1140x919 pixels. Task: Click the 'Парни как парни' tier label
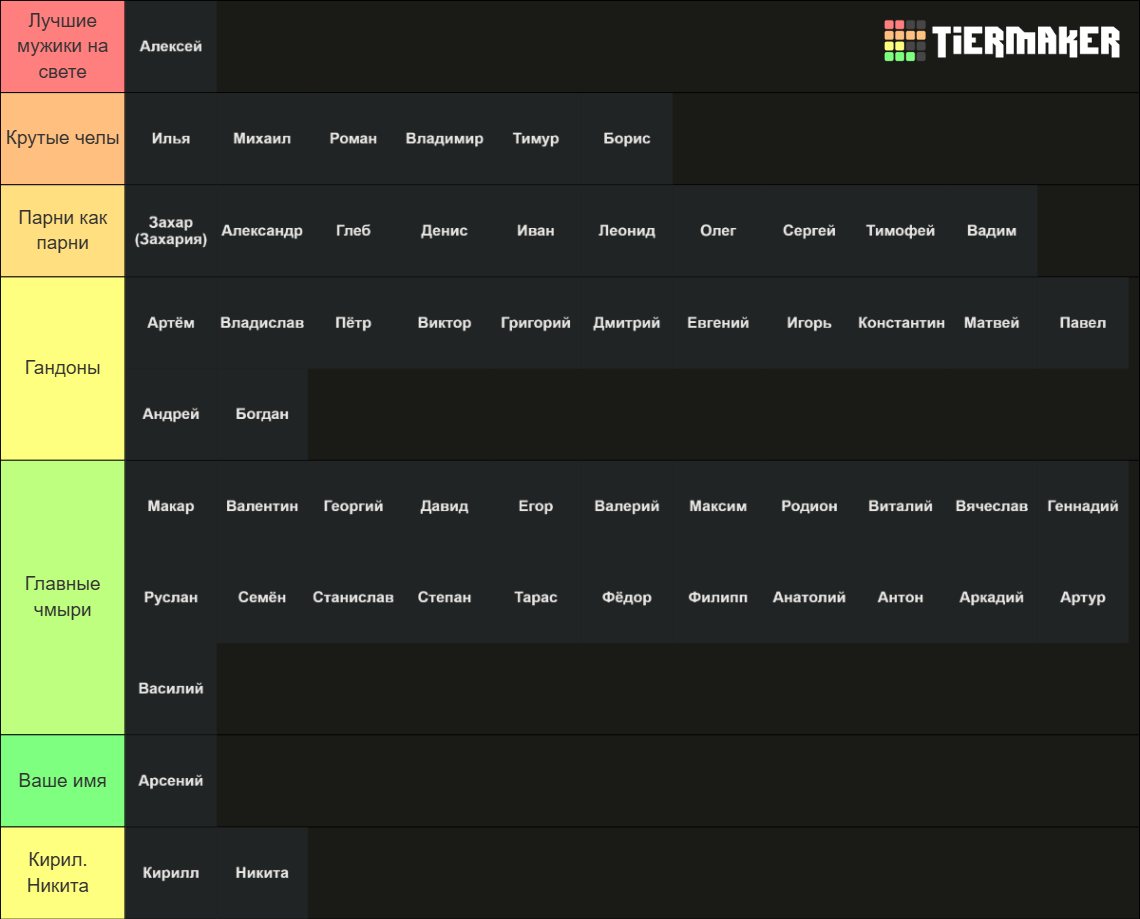point(63,230)
